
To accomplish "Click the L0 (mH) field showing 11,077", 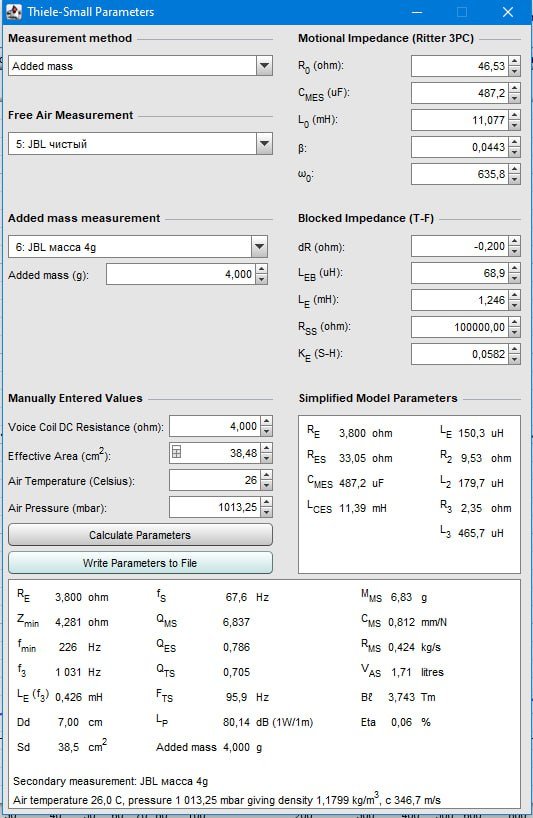I will pos(460,120).
